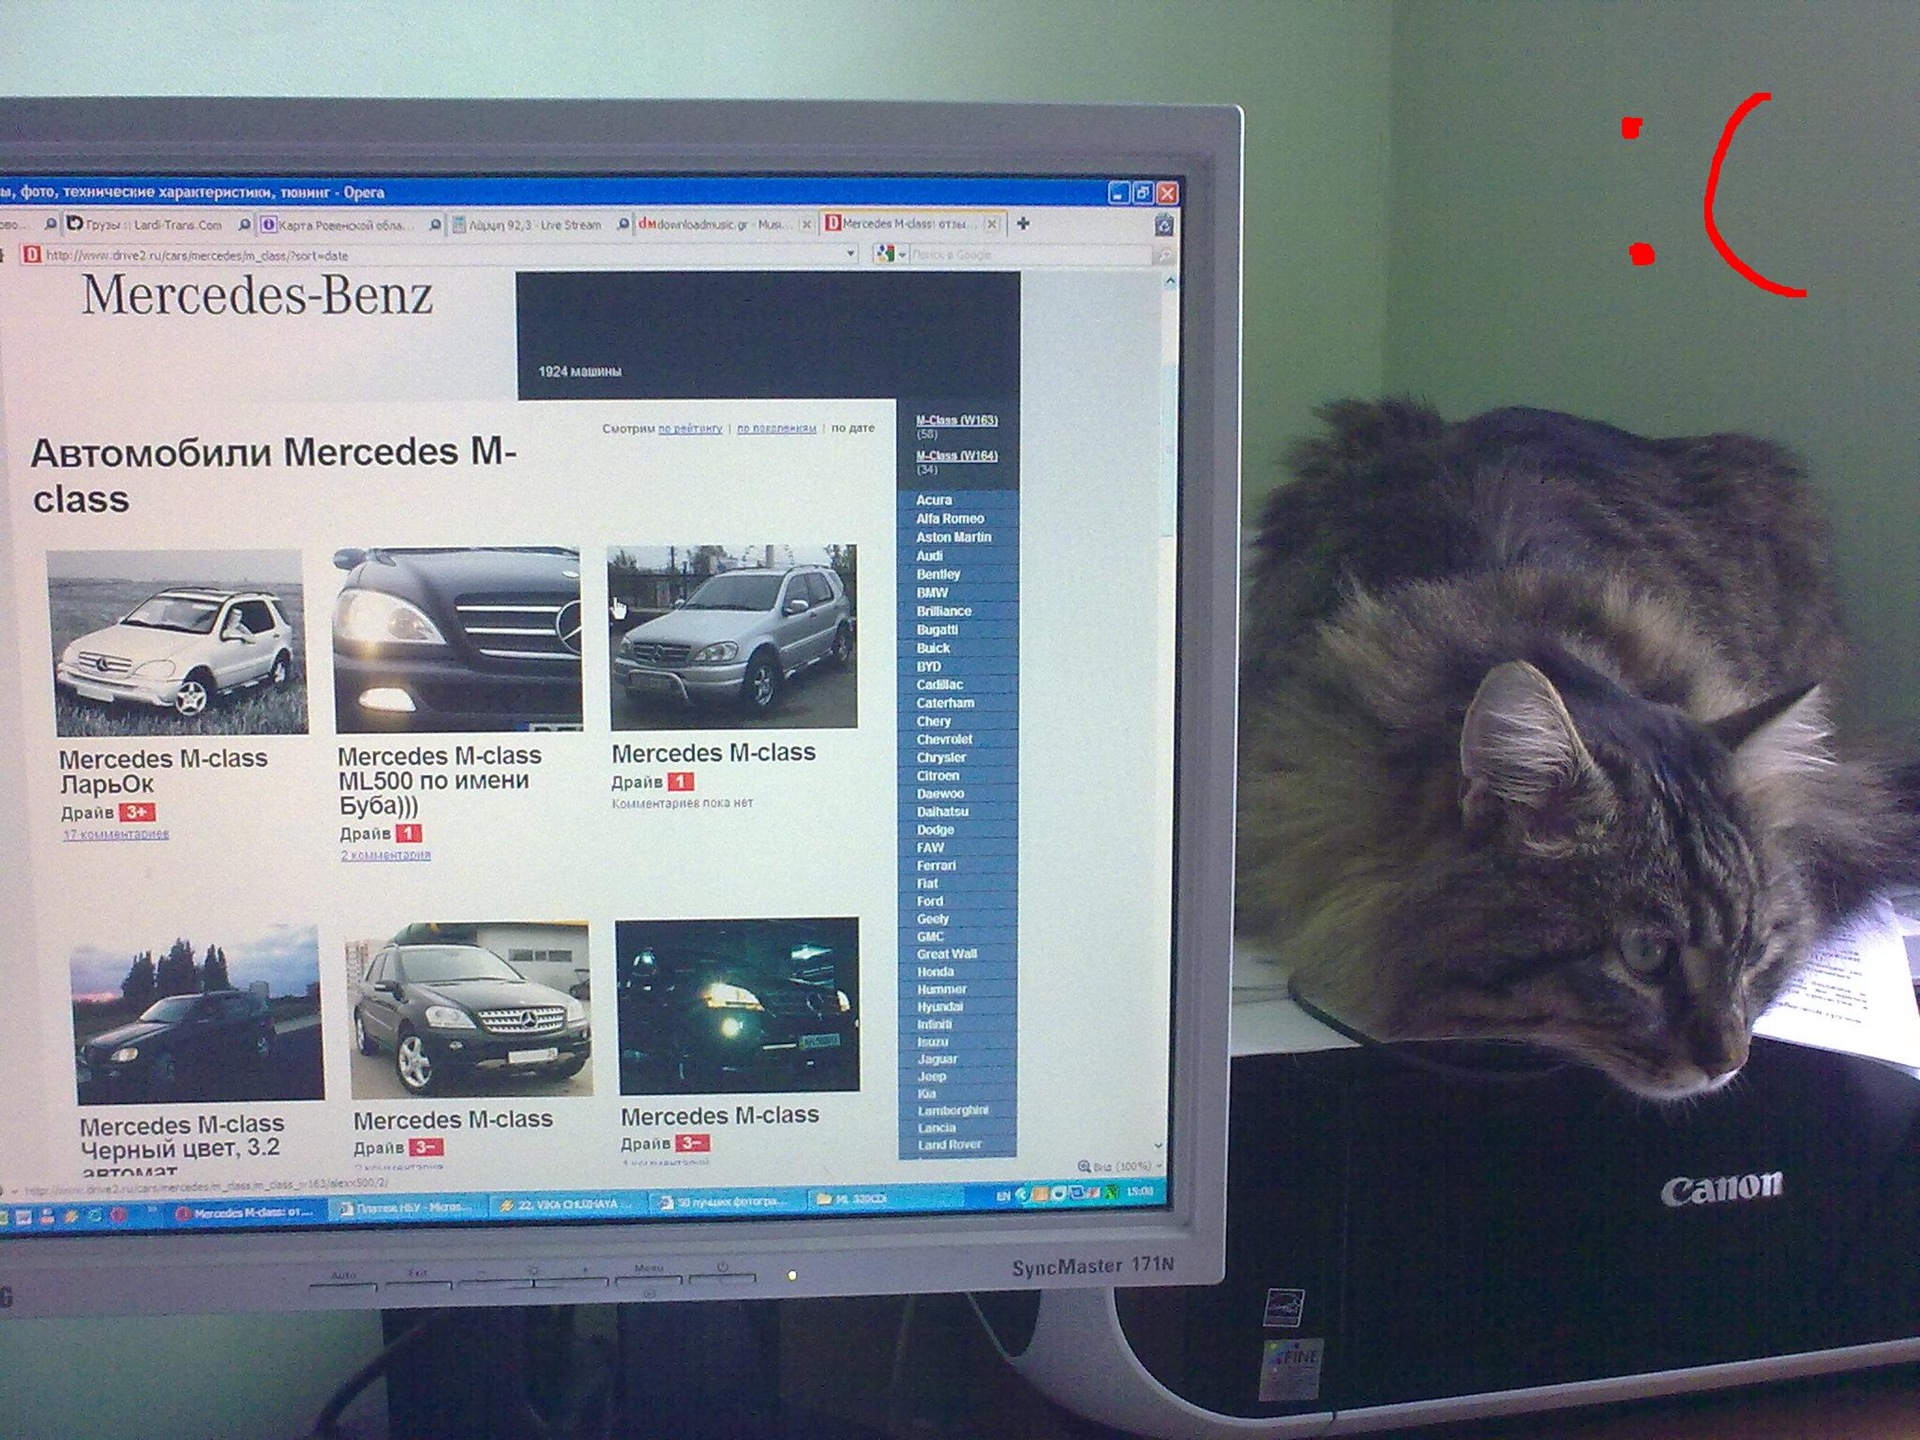Viewport: 1920px width, 1440px height.
Task: Select Bentley in the brand list
Action: click(938, 574)
